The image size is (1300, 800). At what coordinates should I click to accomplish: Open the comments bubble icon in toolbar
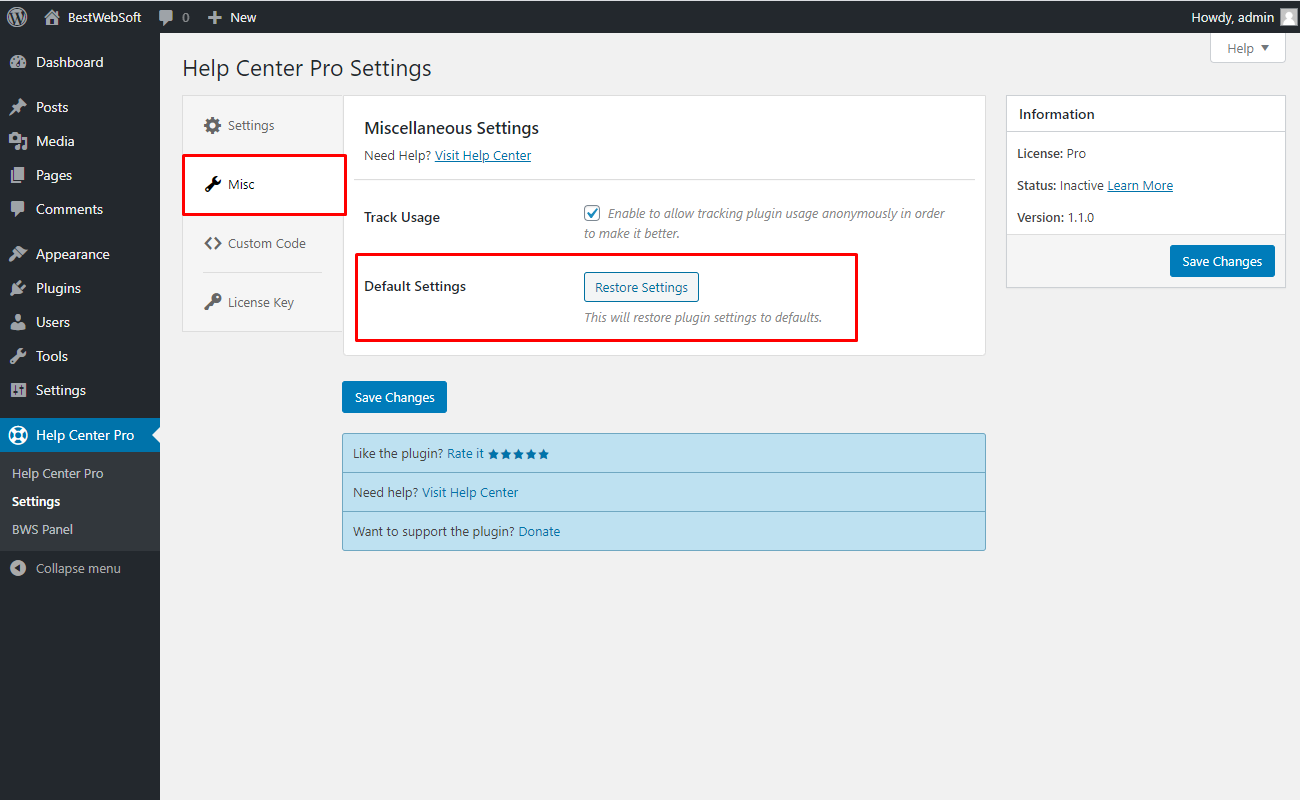pyautogui.click(x=166, y=17)
